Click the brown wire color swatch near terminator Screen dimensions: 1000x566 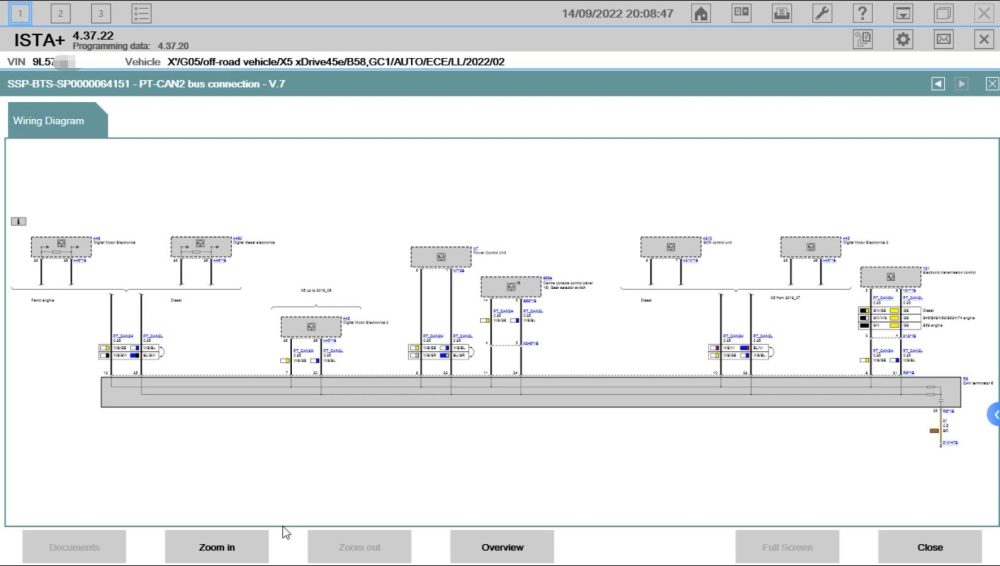pos(934,431)
